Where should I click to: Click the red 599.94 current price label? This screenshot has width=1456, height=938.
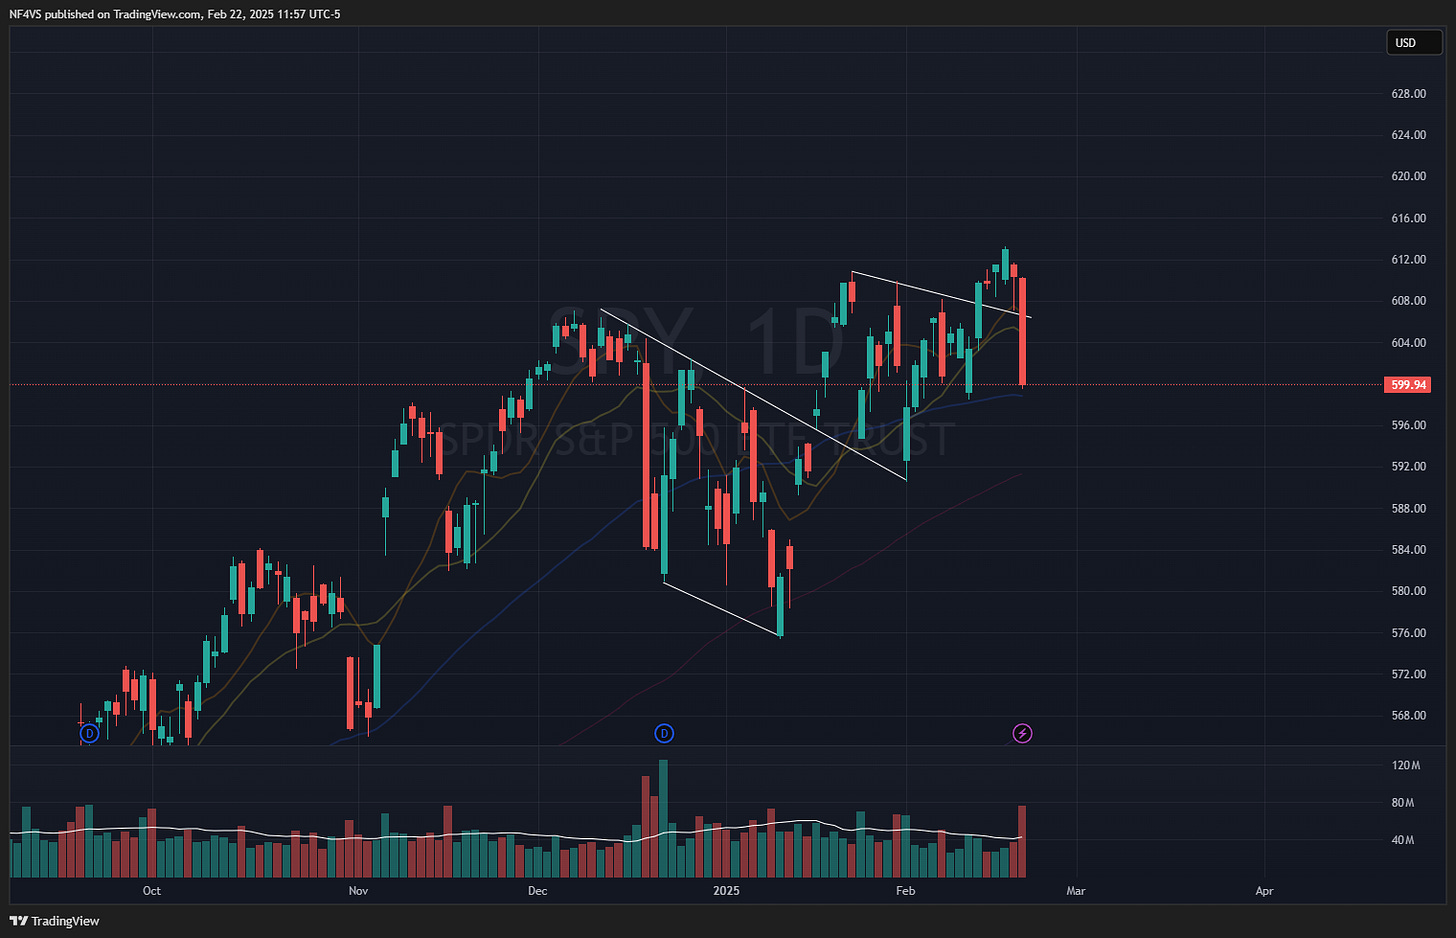click(1407, 385)
